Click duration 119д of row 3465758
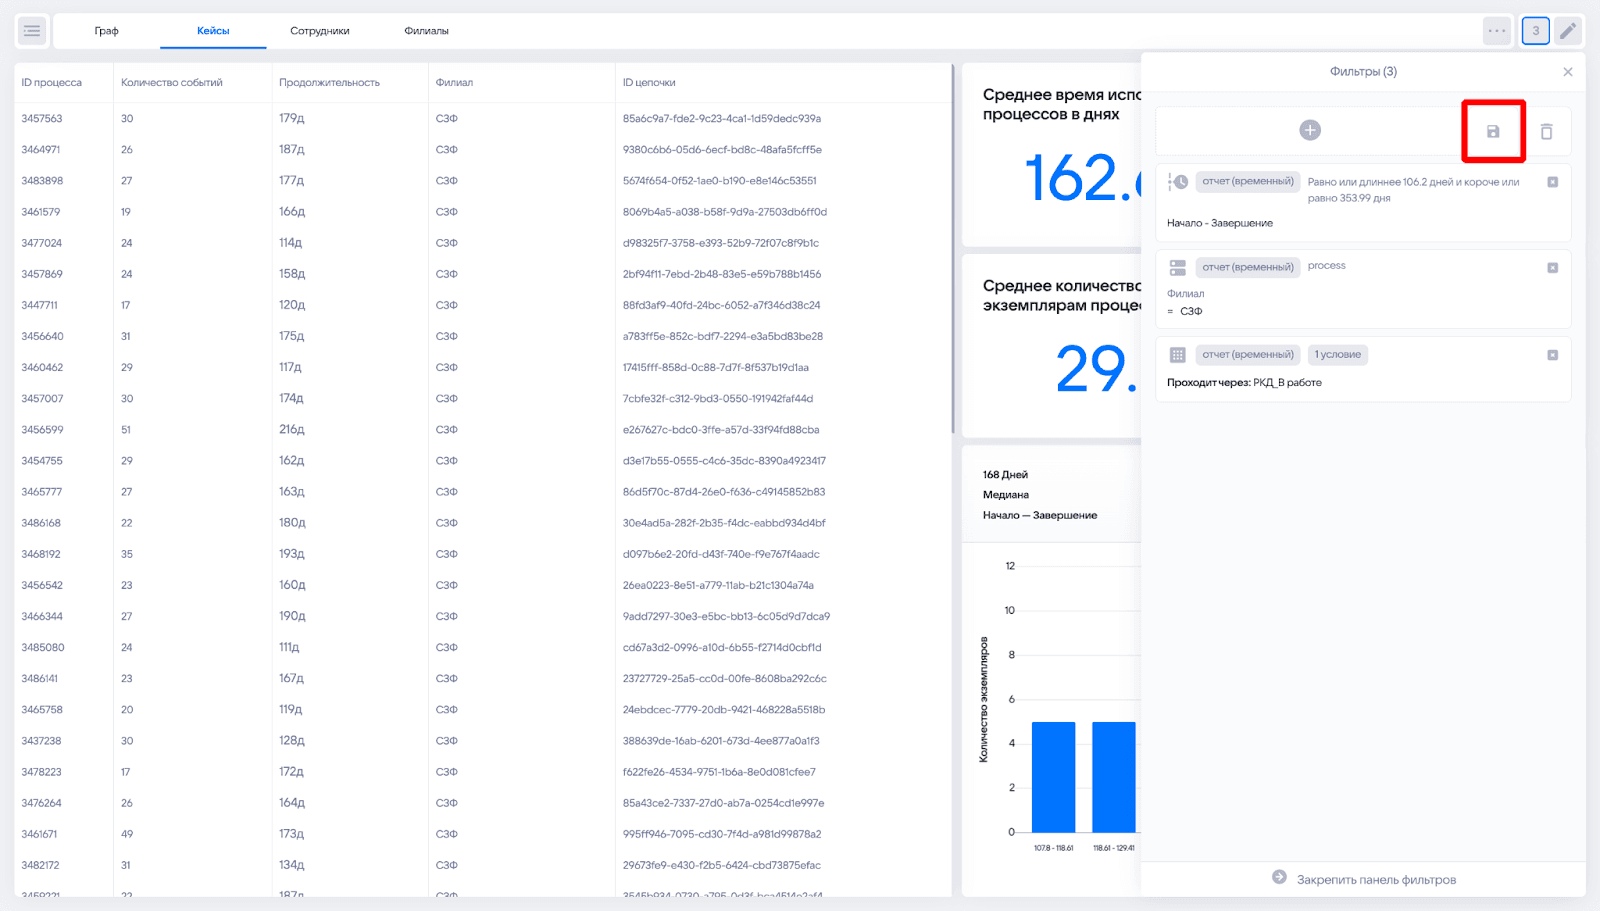Viewport: 1600px width, 911px height. click(x=291, y=710)
